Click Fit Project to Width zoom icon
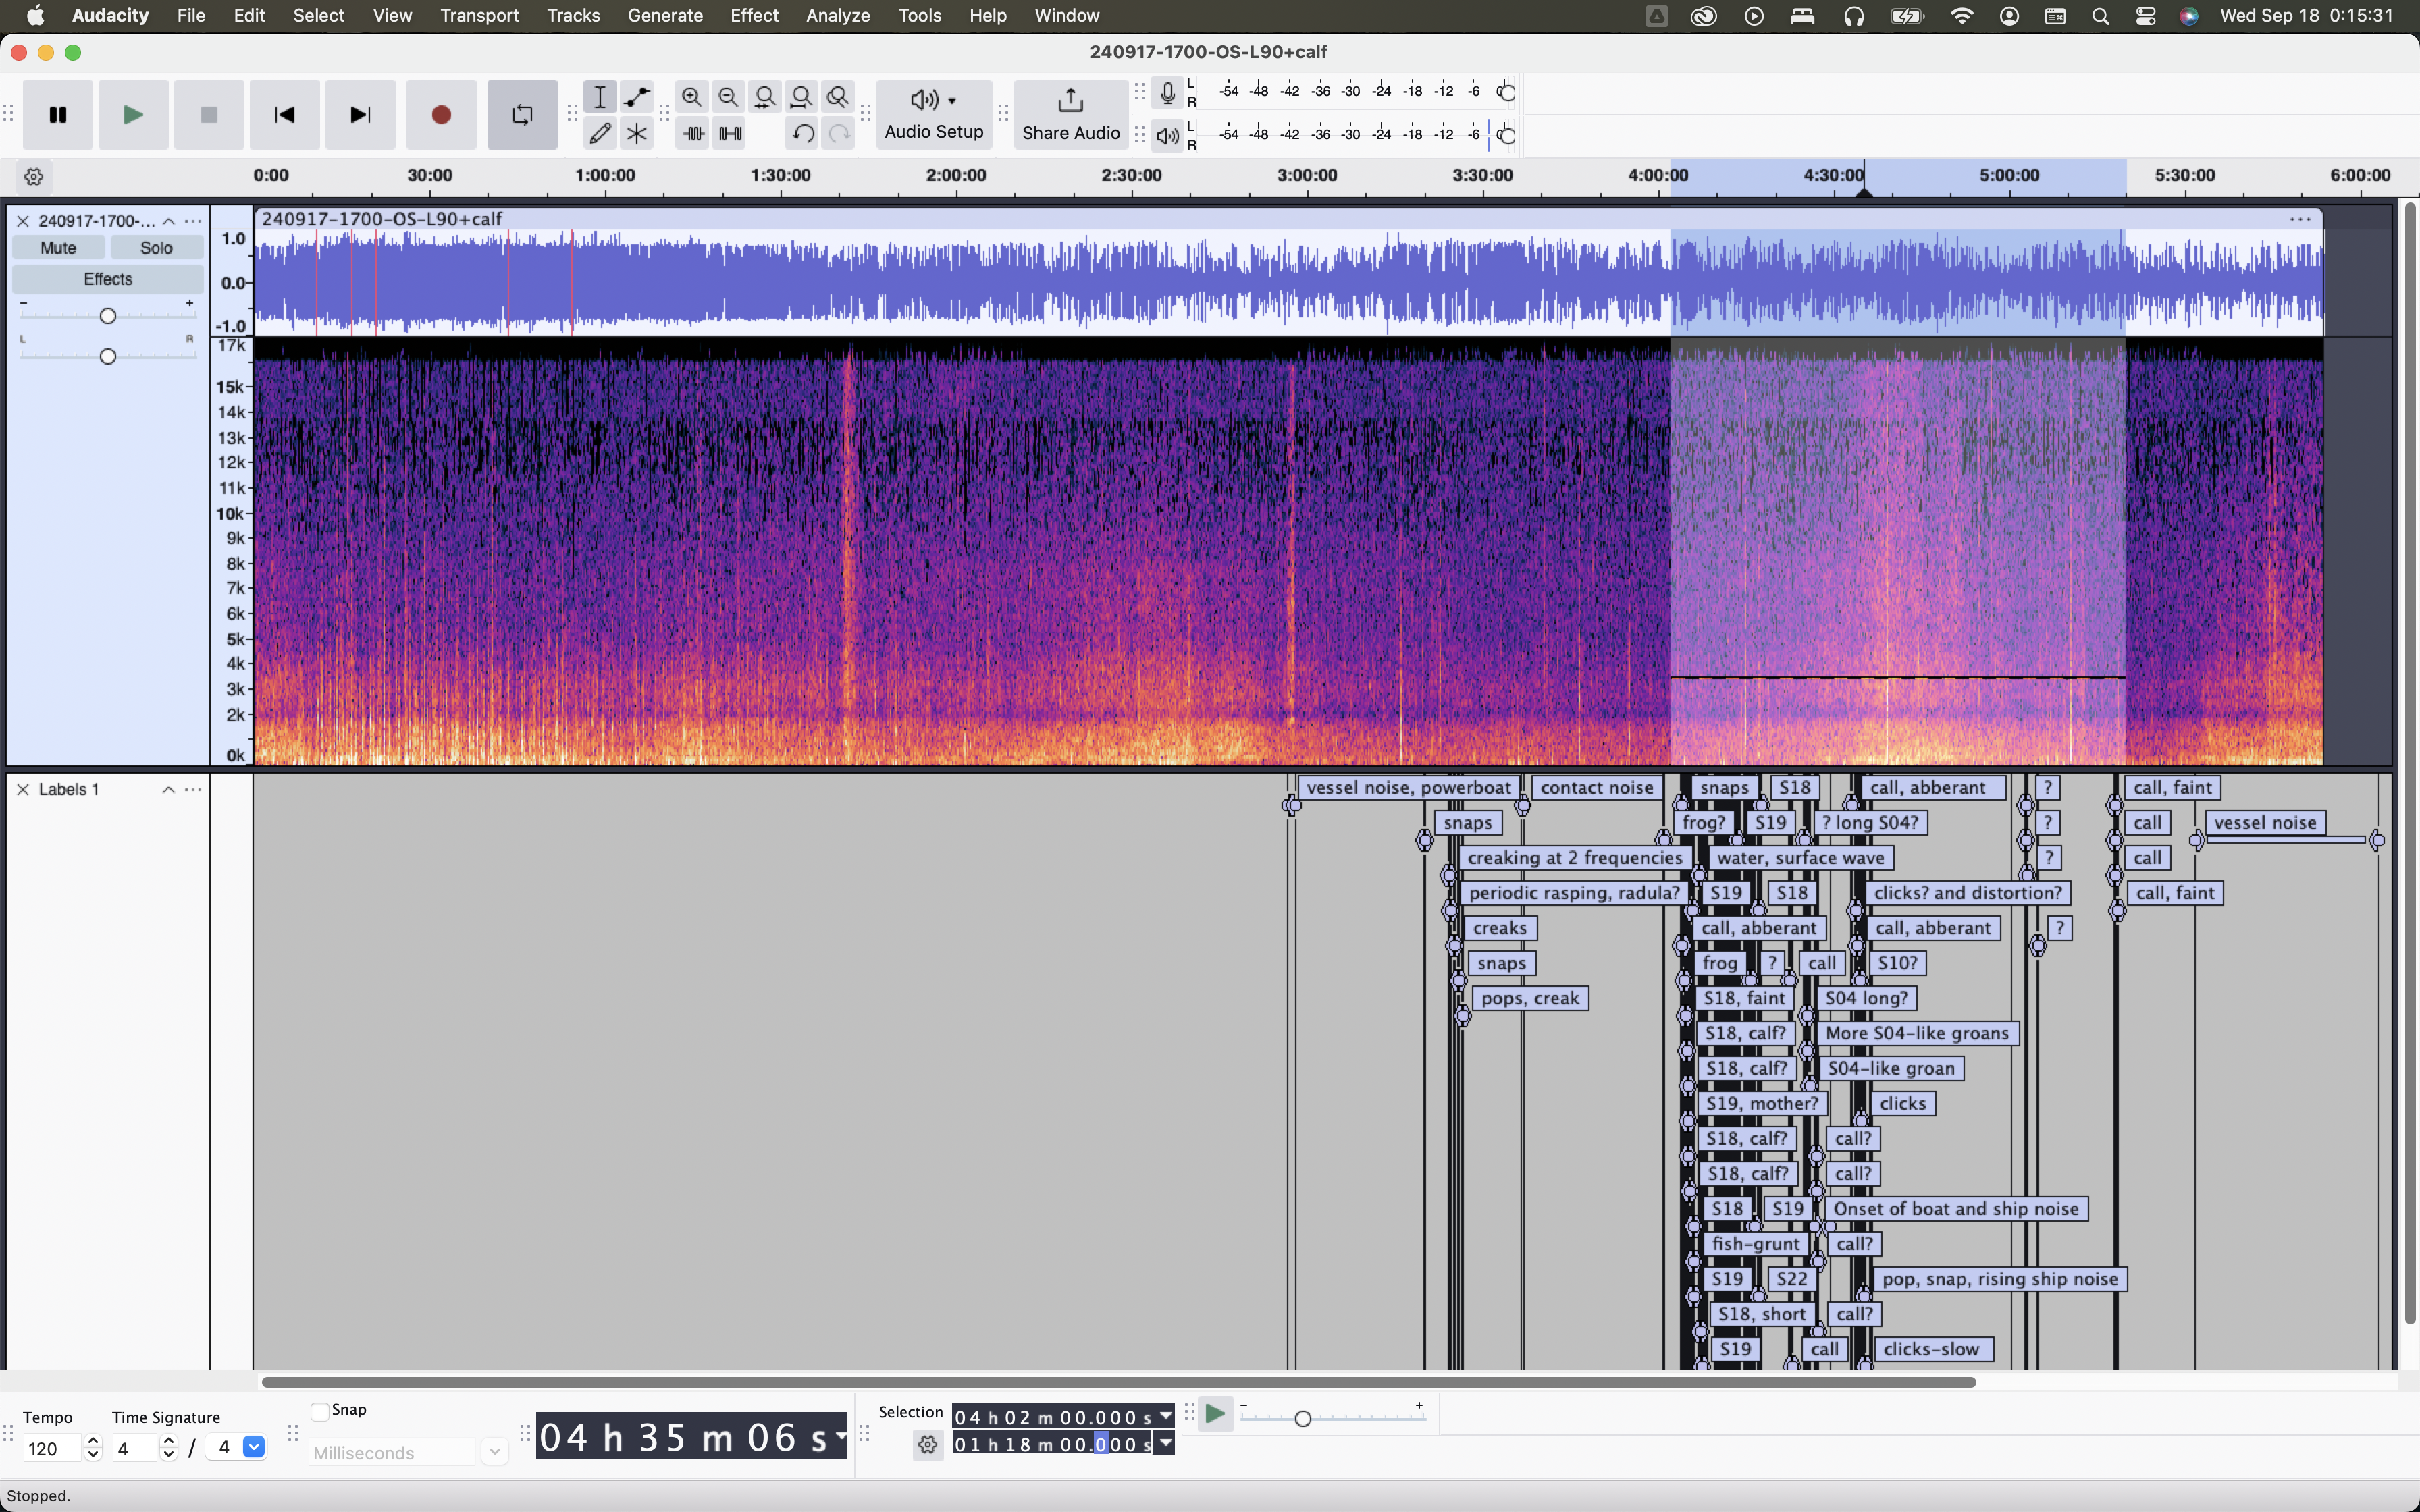Screen dimensions: 2420x1512 801,97
